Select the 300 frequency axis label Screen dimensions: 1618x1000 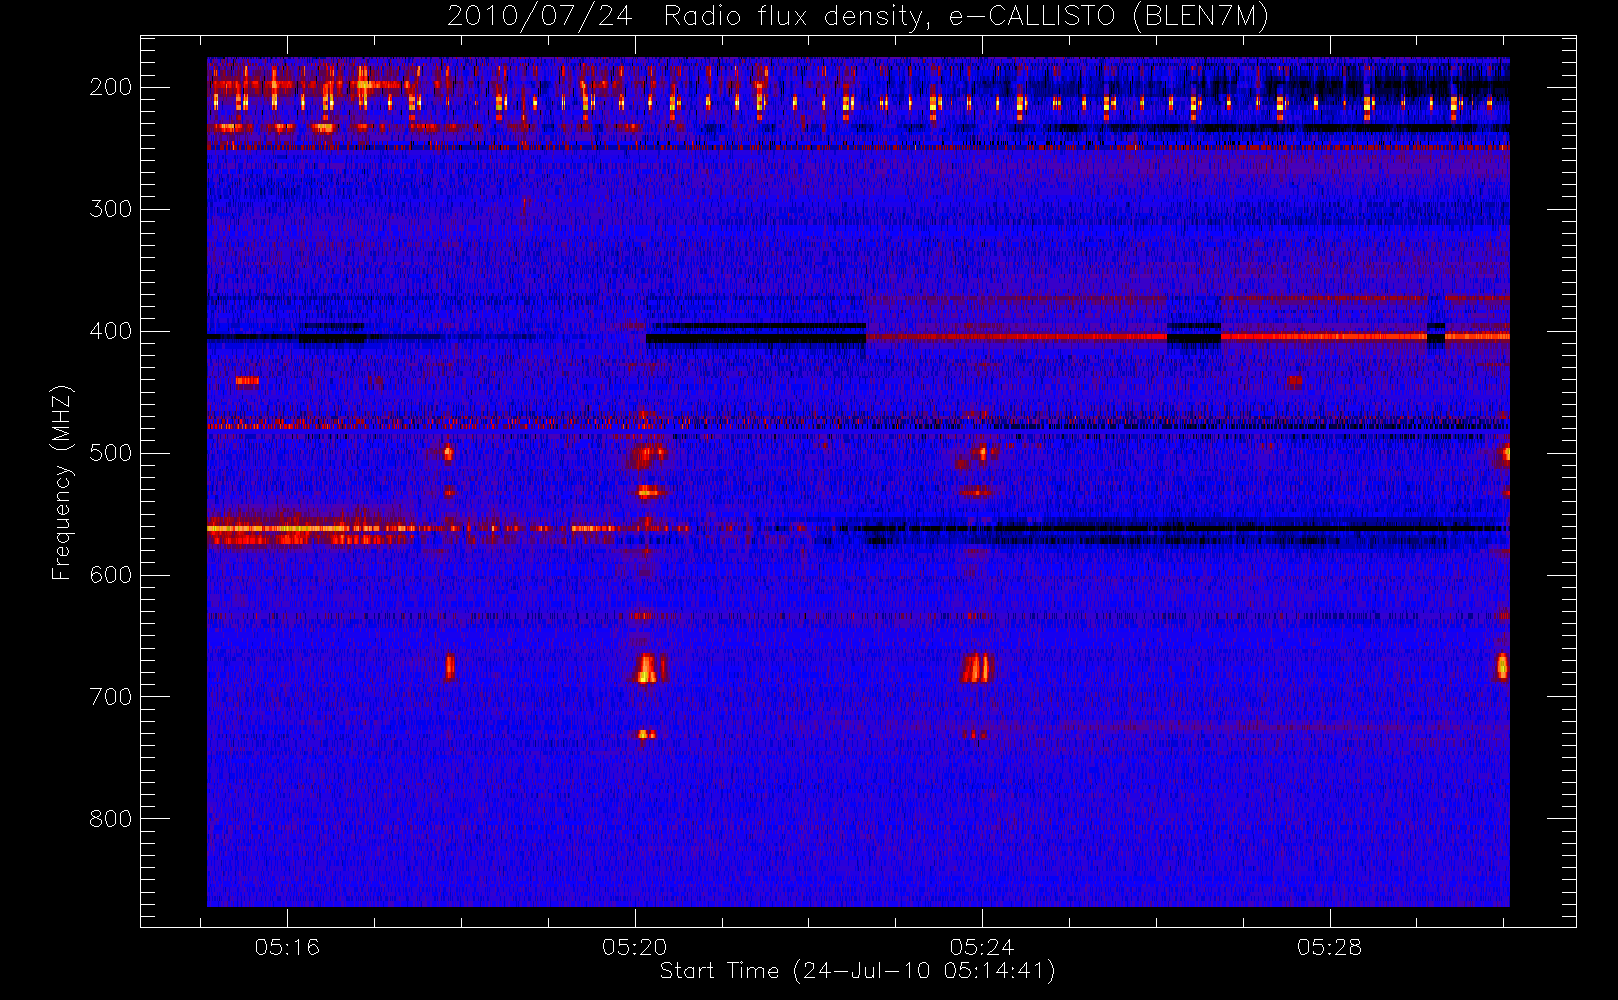(111, 209)
